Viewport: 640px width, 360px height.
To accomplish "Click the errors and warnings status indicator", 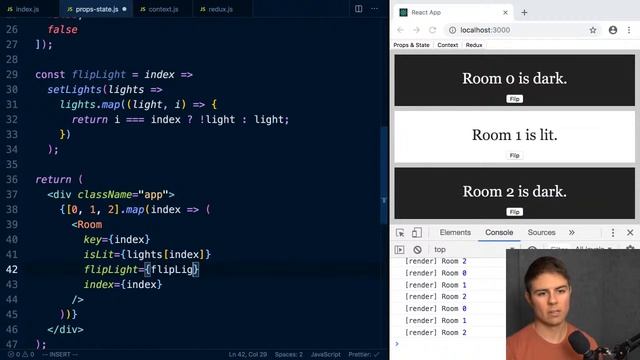I will click(x=20, y=354).
